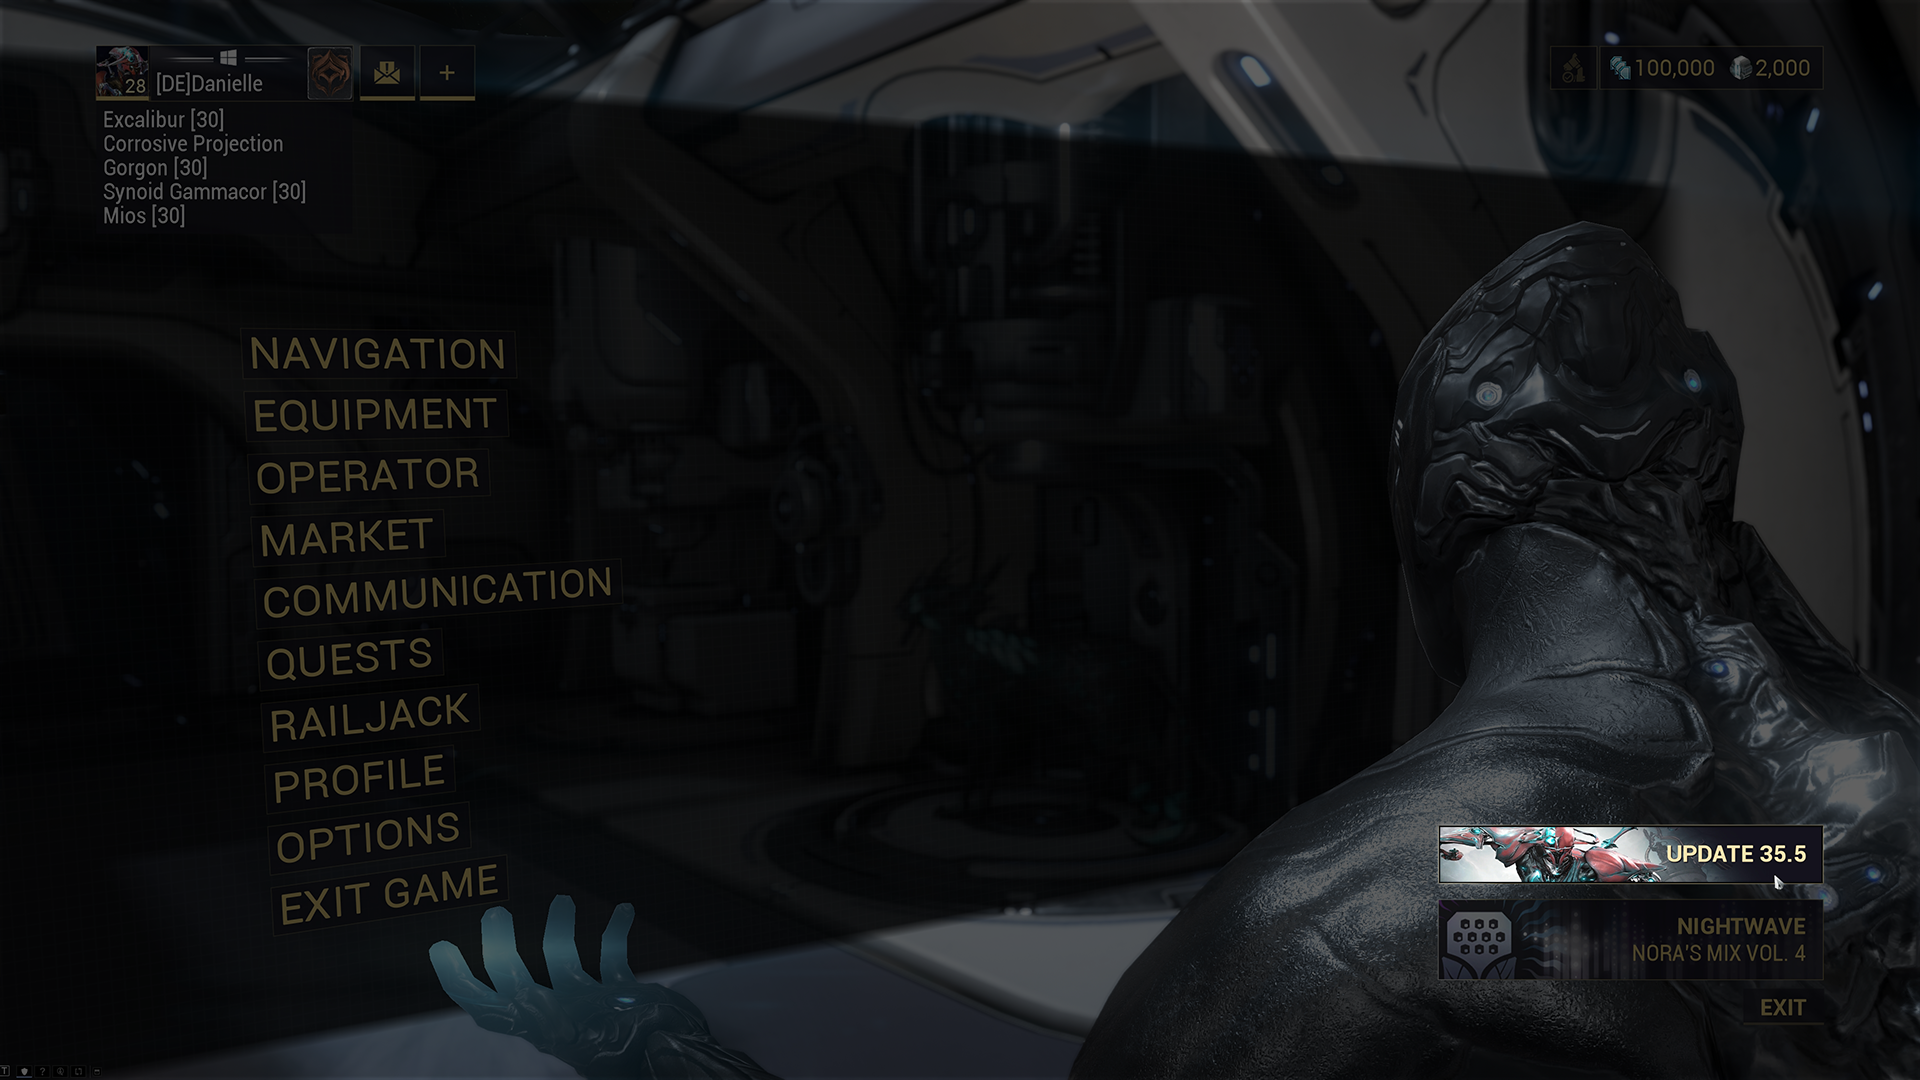This screenshot has width=1920, height=1080.
Task: Select the clan/alliance icon button
Action: click(327, 73)
